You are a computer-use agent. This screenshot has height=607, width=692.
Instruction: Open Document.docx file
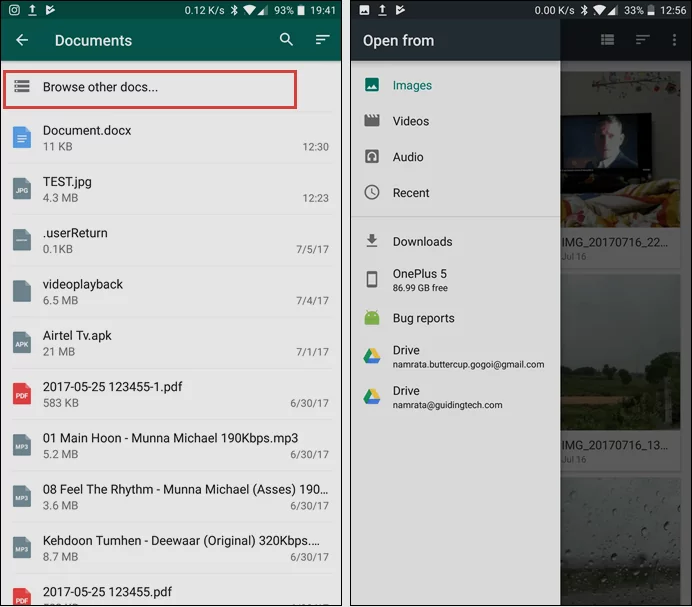171,138
